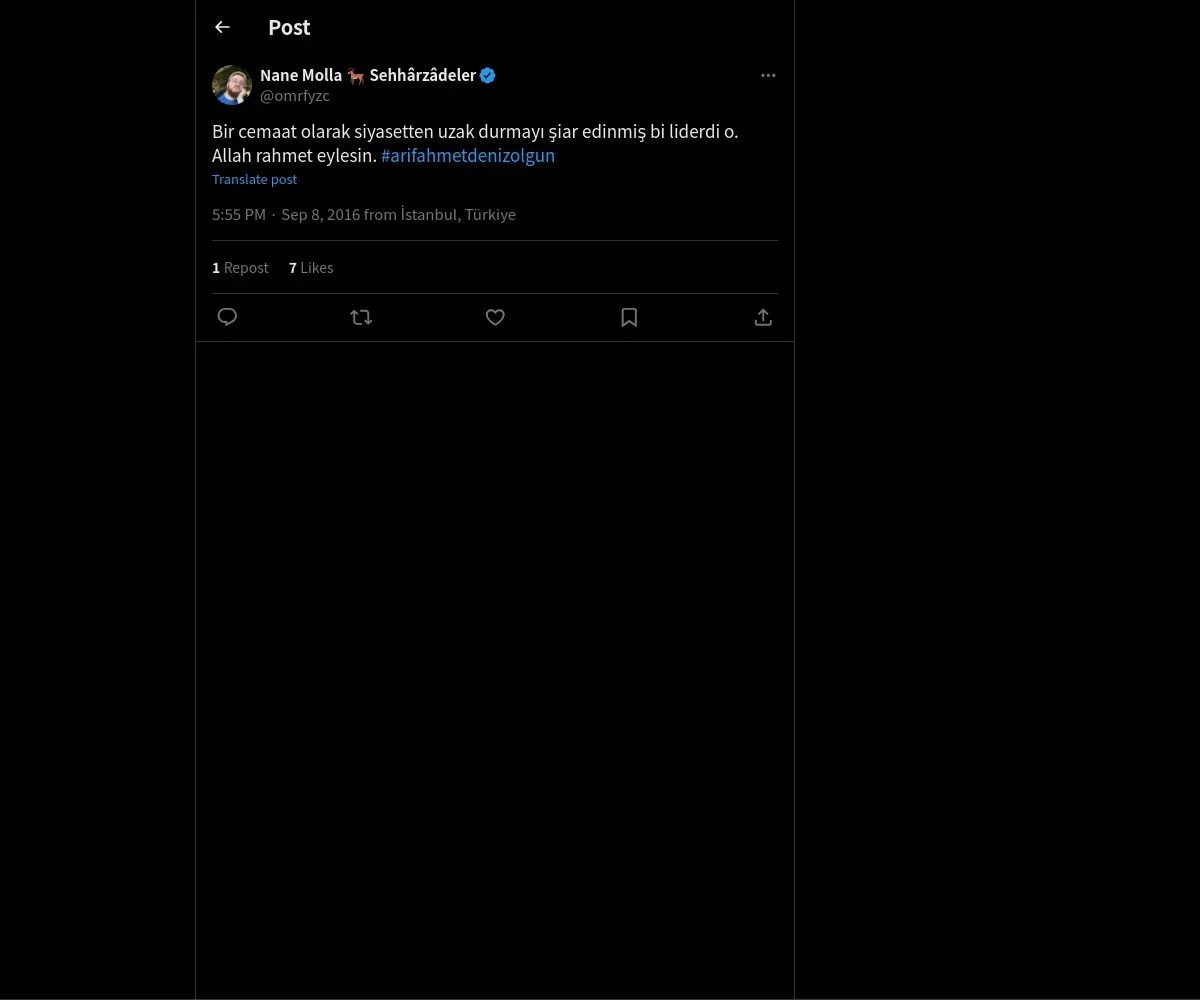Open Nane Molla's profile picture

(232, 85)
